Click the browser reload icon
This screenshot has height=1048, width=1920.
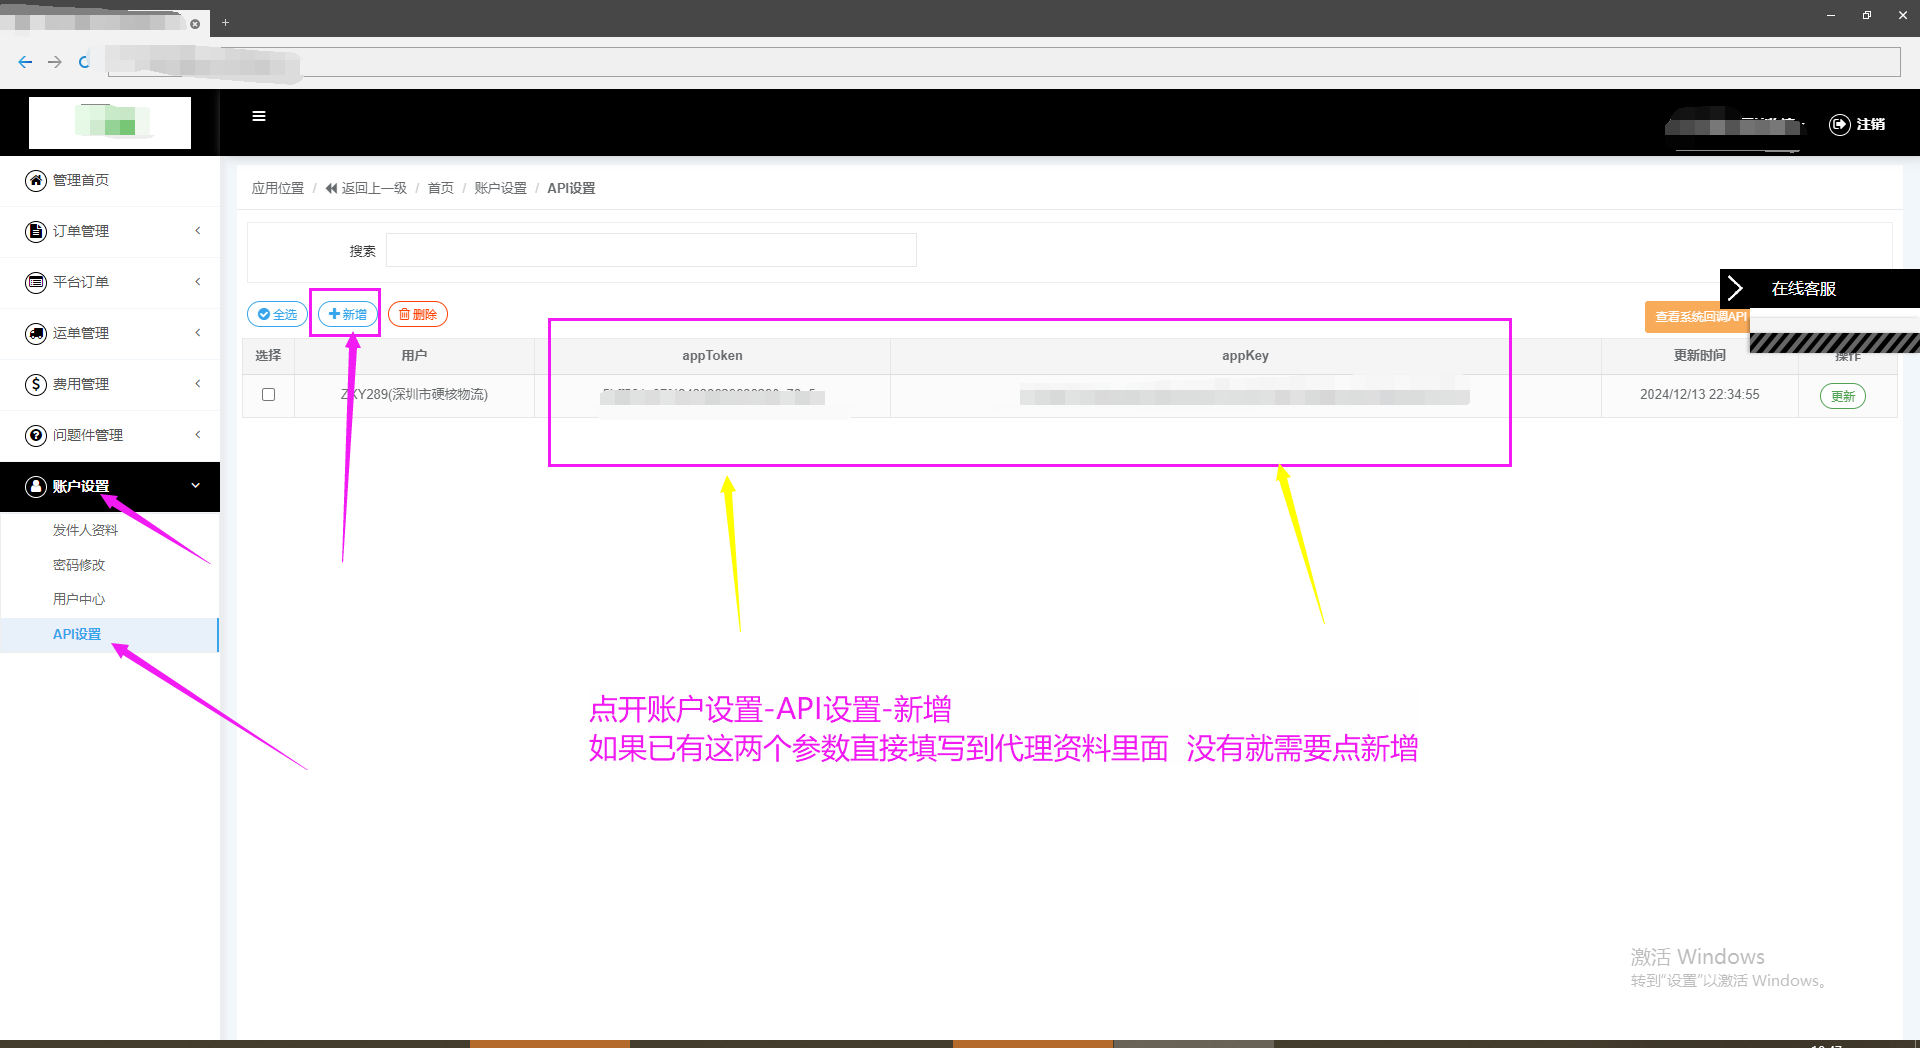85,62
